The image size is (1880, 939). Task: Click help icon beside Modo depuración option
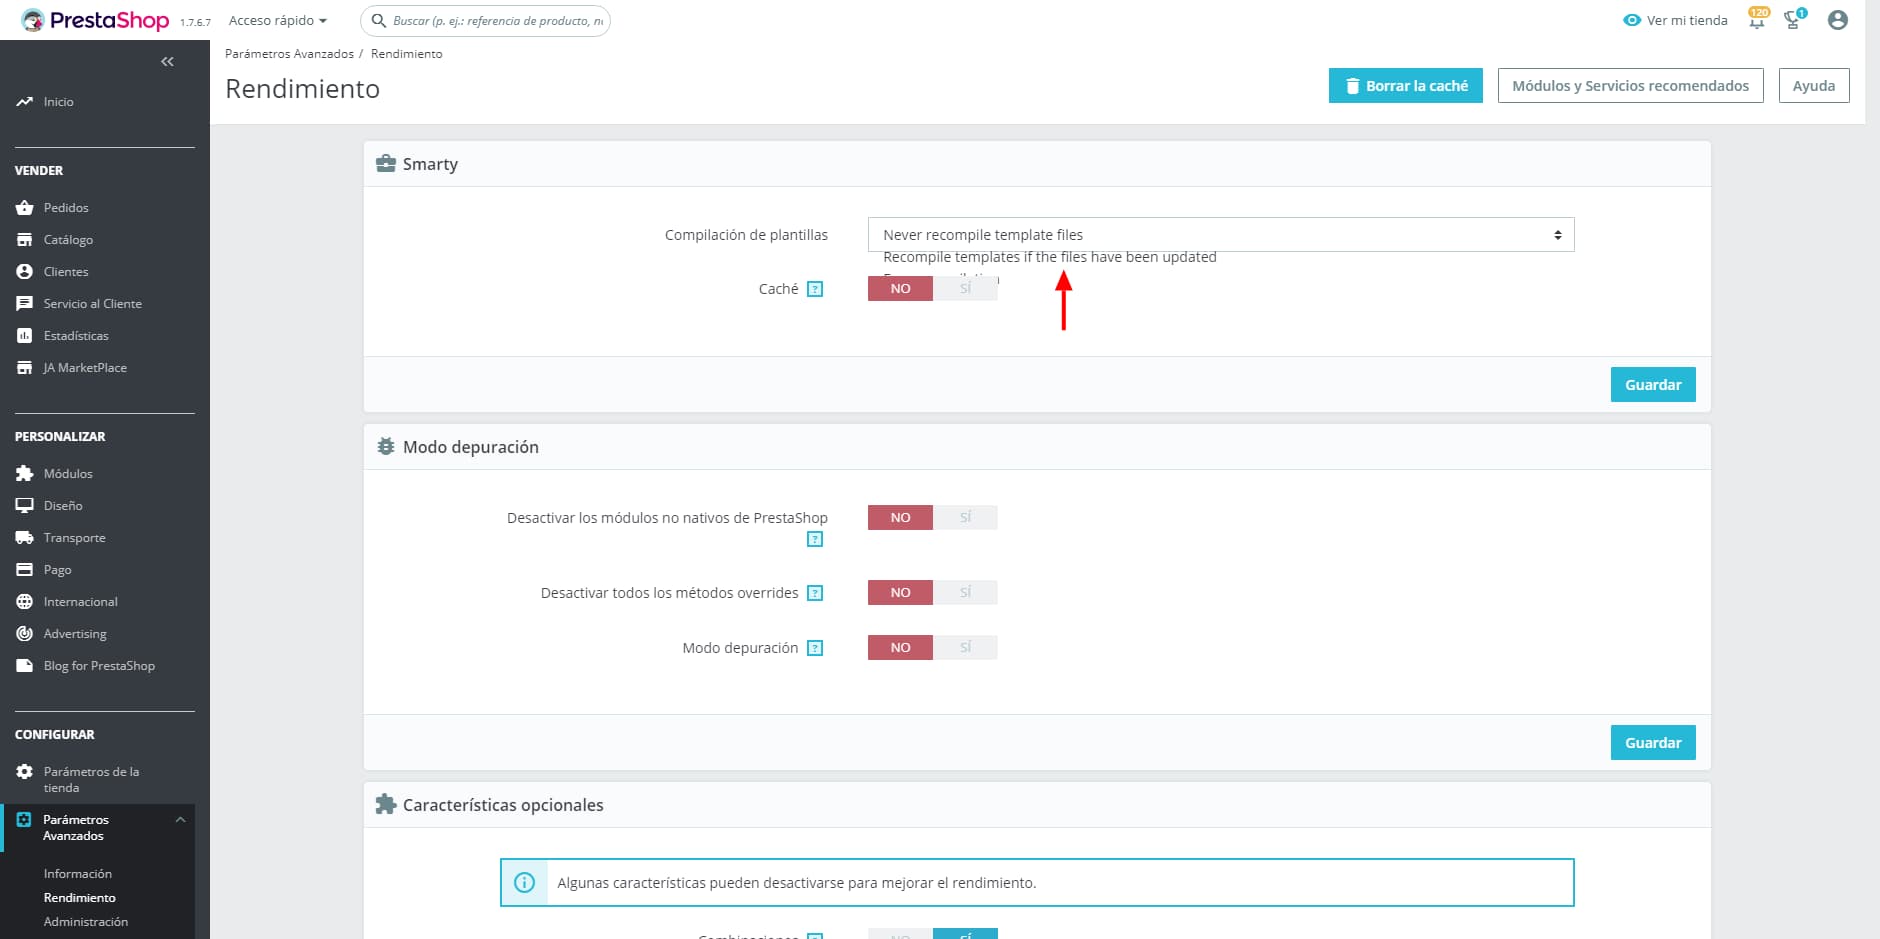click(815, 648)
